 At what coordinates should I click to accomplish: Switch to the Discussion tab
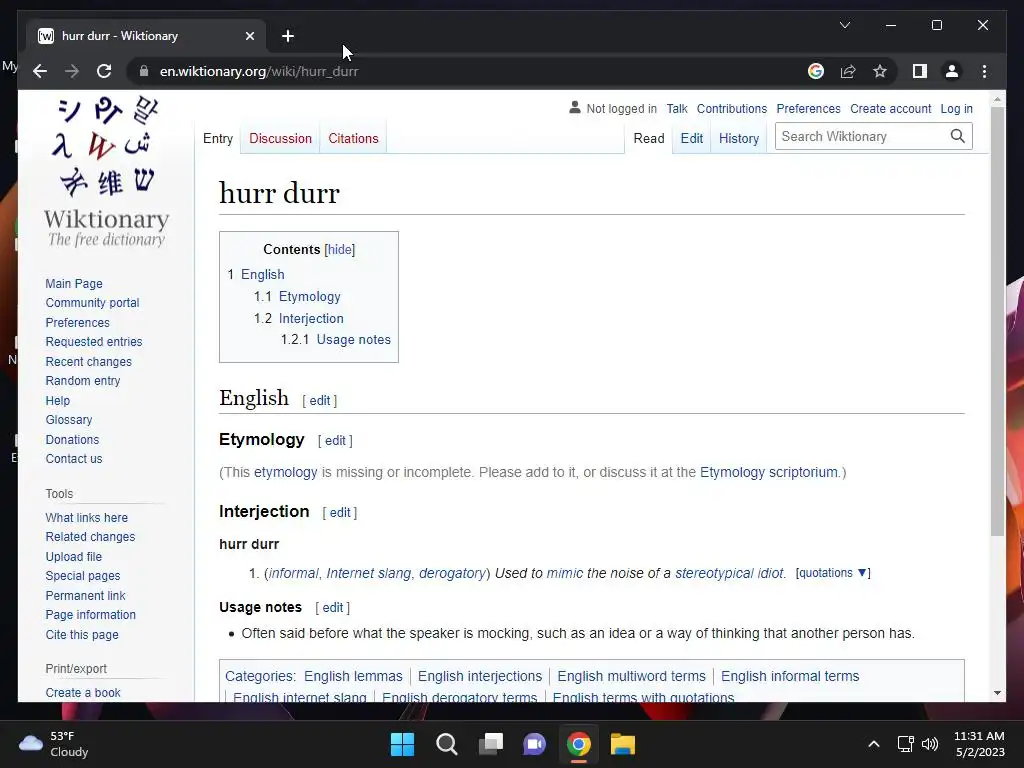[280, 138]
